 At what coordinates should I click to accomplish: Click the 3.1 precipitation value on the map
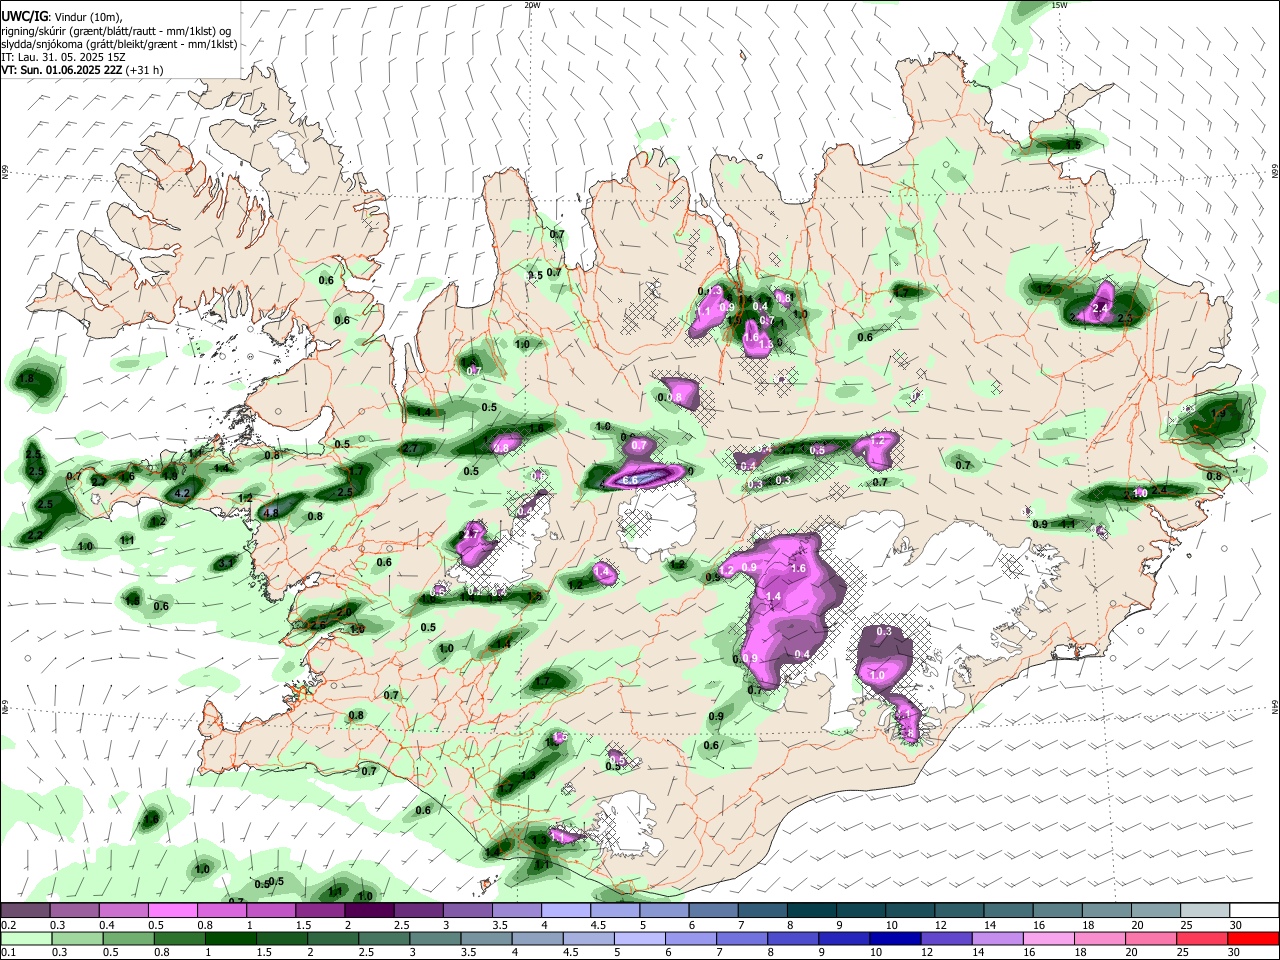pyautogui.click(x=226, y=563)
